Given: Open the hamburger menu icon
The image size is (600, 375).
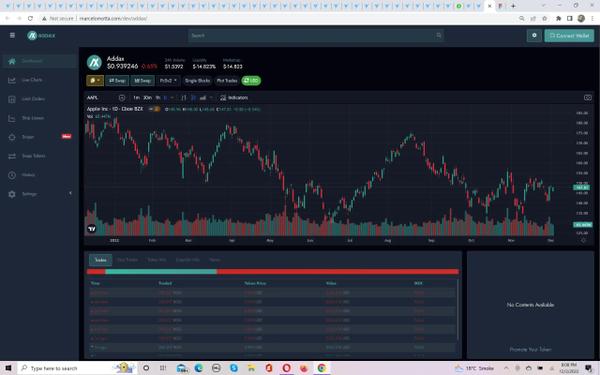Looking at the screenshot, I should 12,35.
